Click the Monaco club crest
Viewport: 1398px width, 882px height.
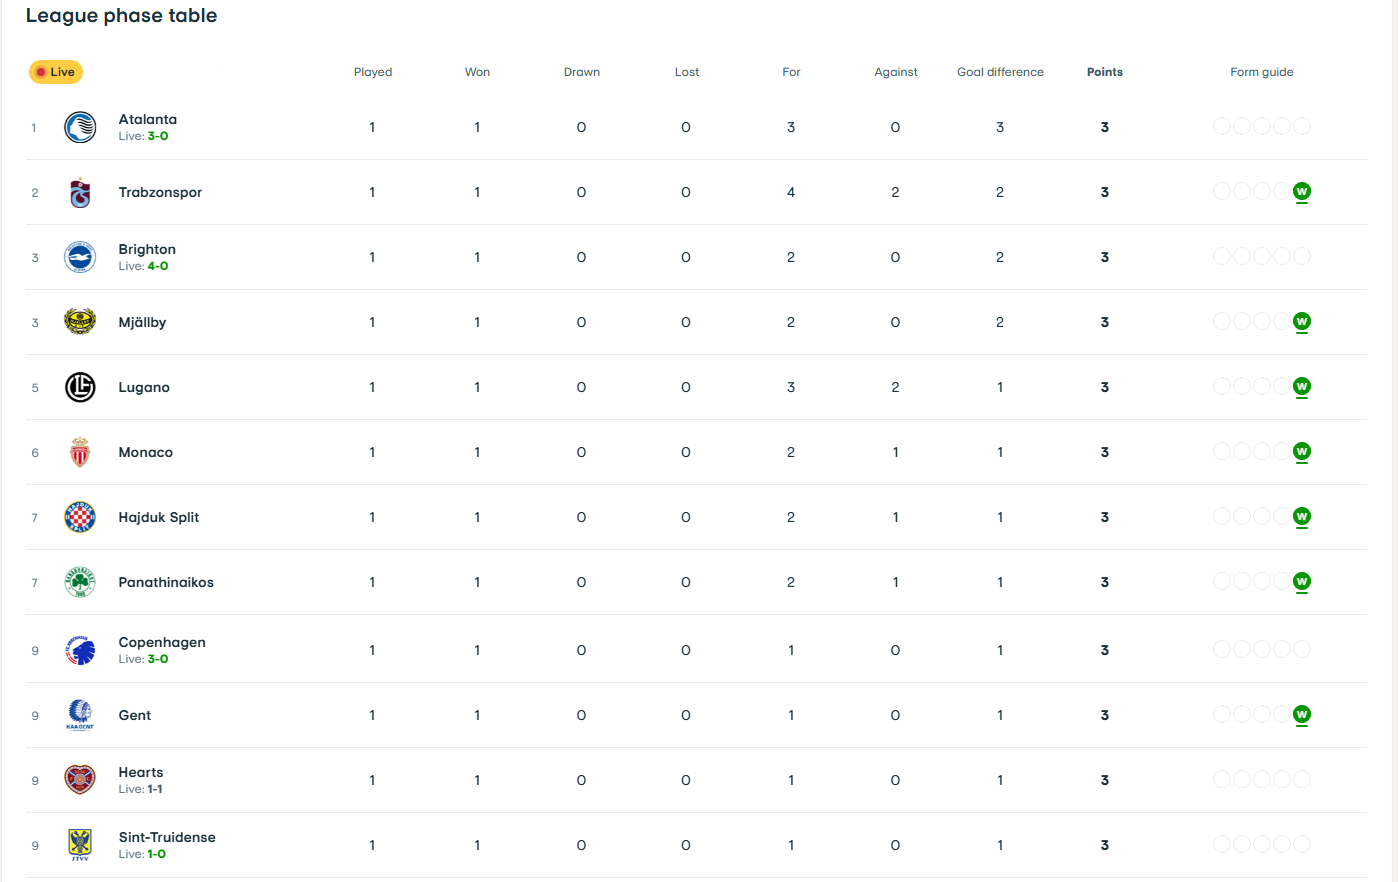click(x=80, y=452)
